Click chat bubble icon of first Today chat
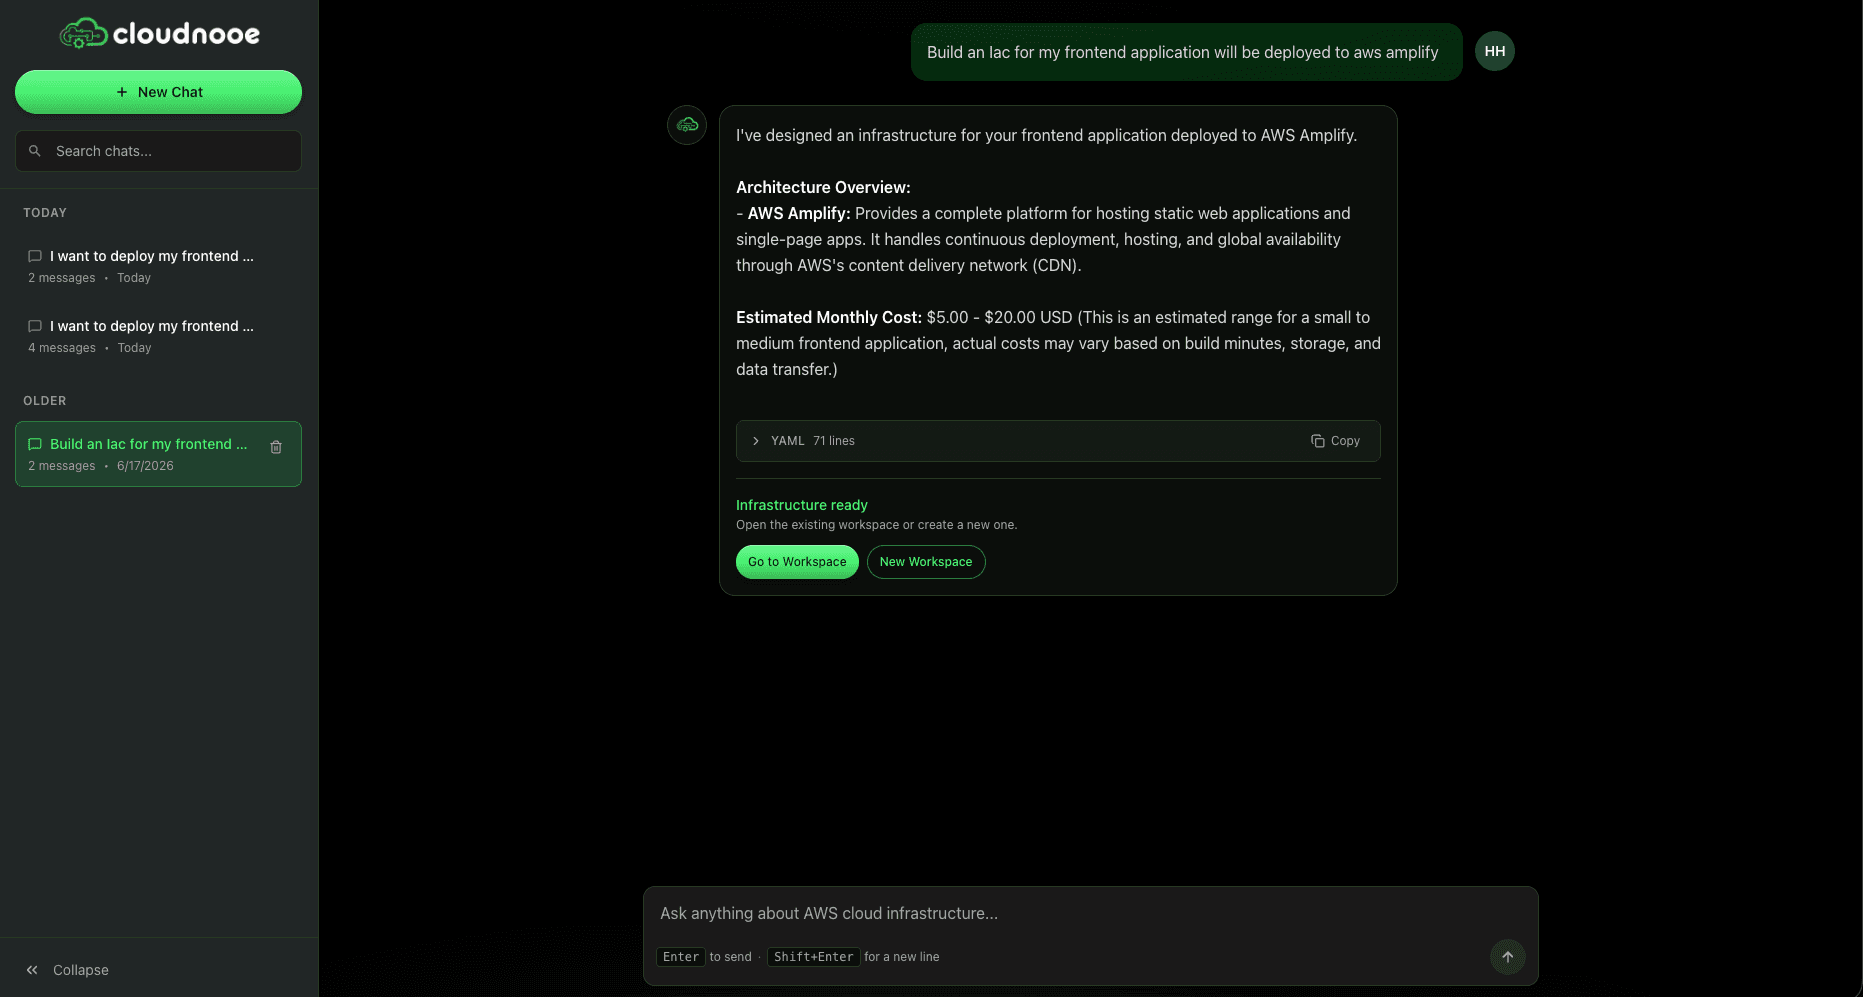This screenshot has width=1863, height=997. (35, 256)
